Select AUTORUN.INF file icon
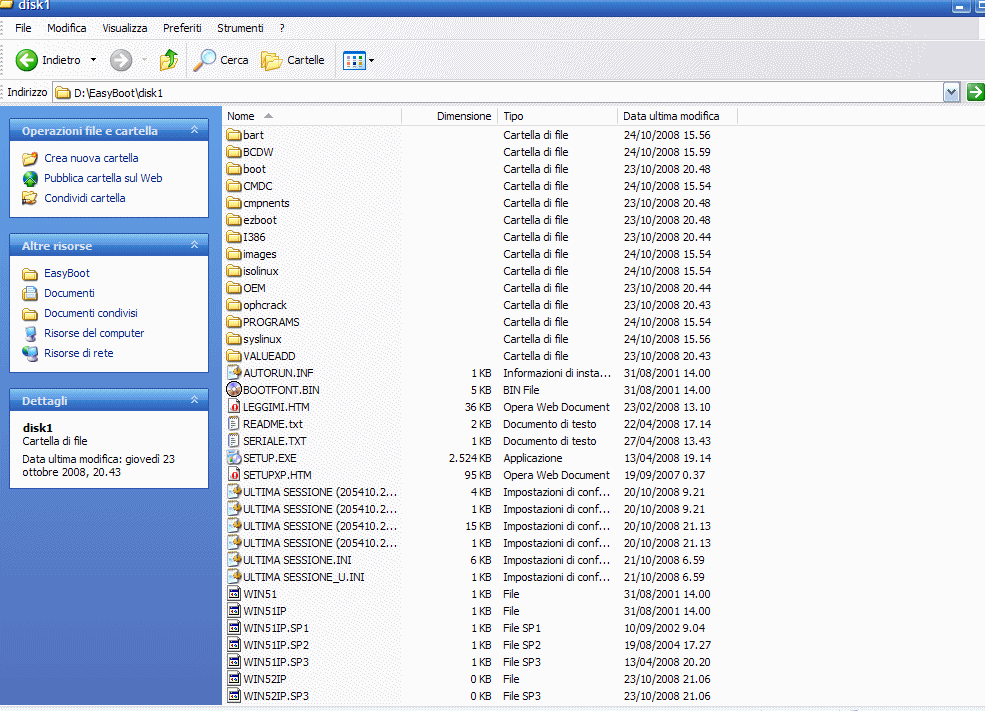985x711 pixels. point(234,372)
